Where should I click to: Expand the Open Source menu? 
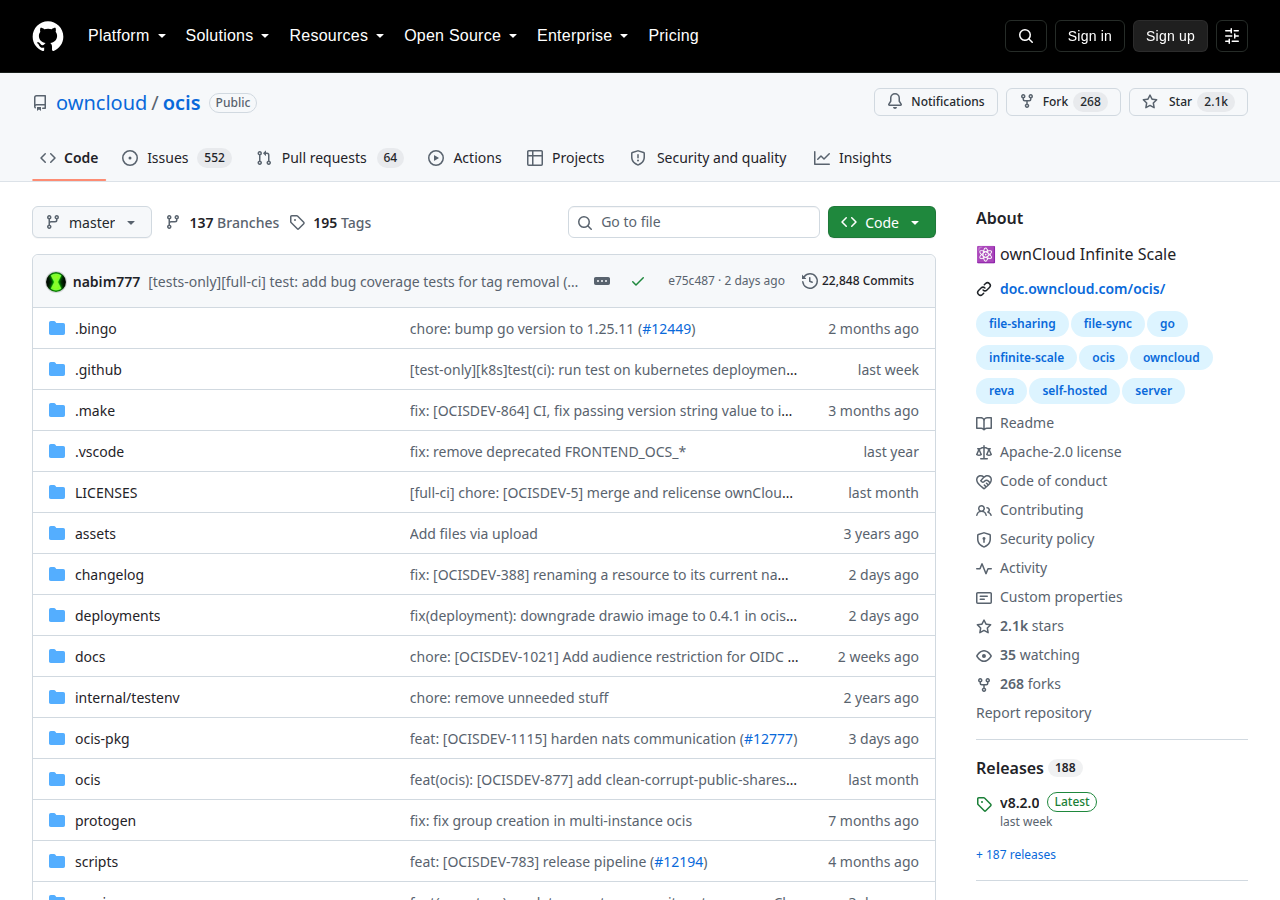click(460, 36)
